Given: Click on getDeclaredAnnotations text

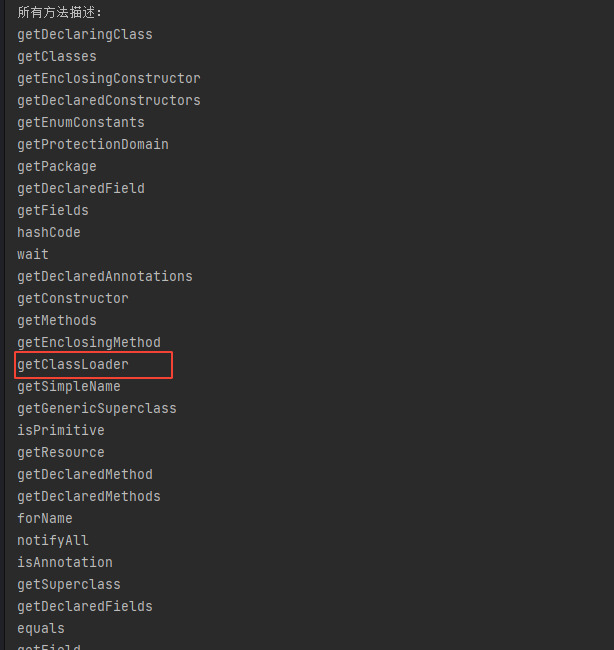Looking at the screenshot, I should (x=105, y=277).
